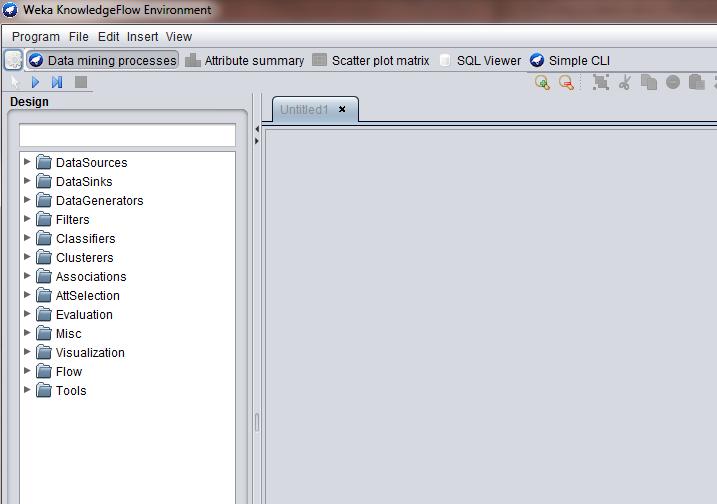The image size is (717, 504).
Task: Click the Weka title bar icon
Action: point(10,10)
